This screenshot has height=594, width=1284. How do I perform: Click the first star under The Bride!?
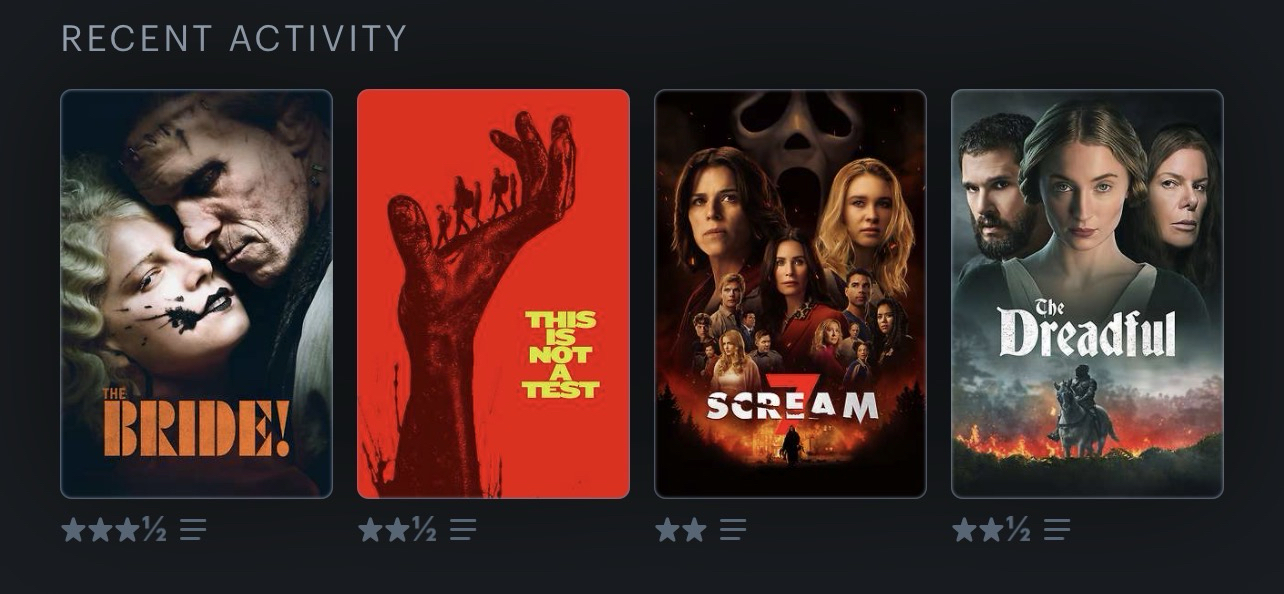click(74, 530)
